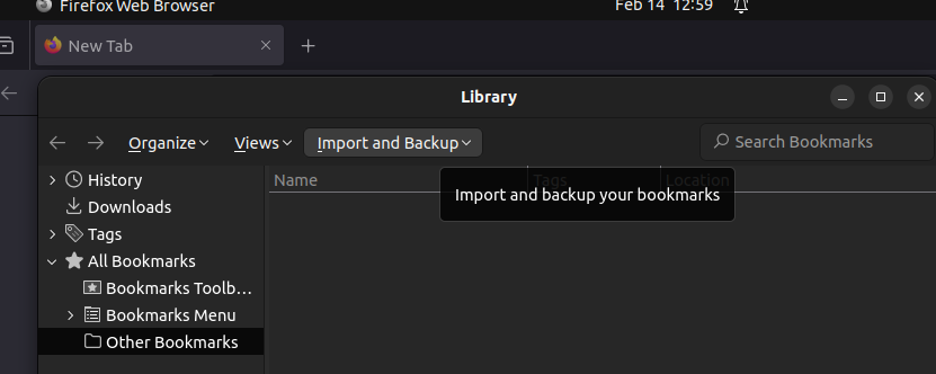Screen dimensions: 936x374
Task: Go back using the Library back arrow
Action: point(57,143)
